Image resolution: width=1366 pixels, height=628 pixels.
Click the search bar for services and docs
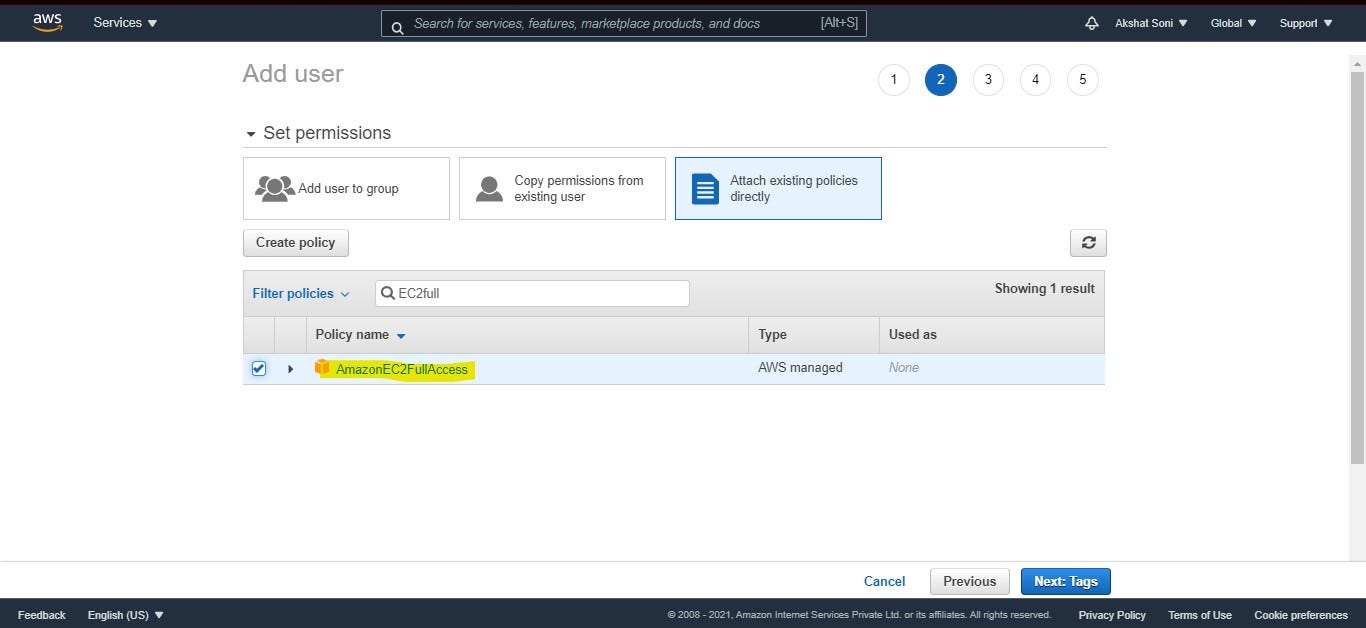click(623, 23)
